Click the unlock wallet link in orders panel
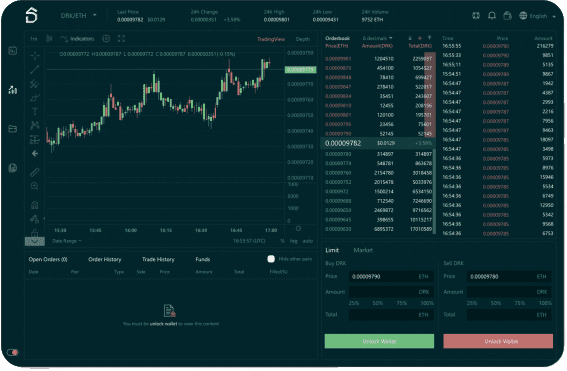Viewport: 567px width, 371px height. click(x=163, y=324)
